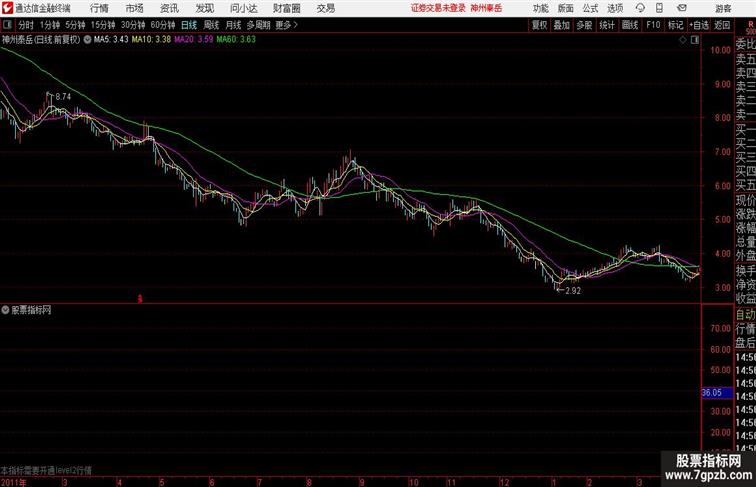756x487 pixels.
Task: Click 证券交易未登录 login link
Action: pyautogui.click(x=438, y=8)
